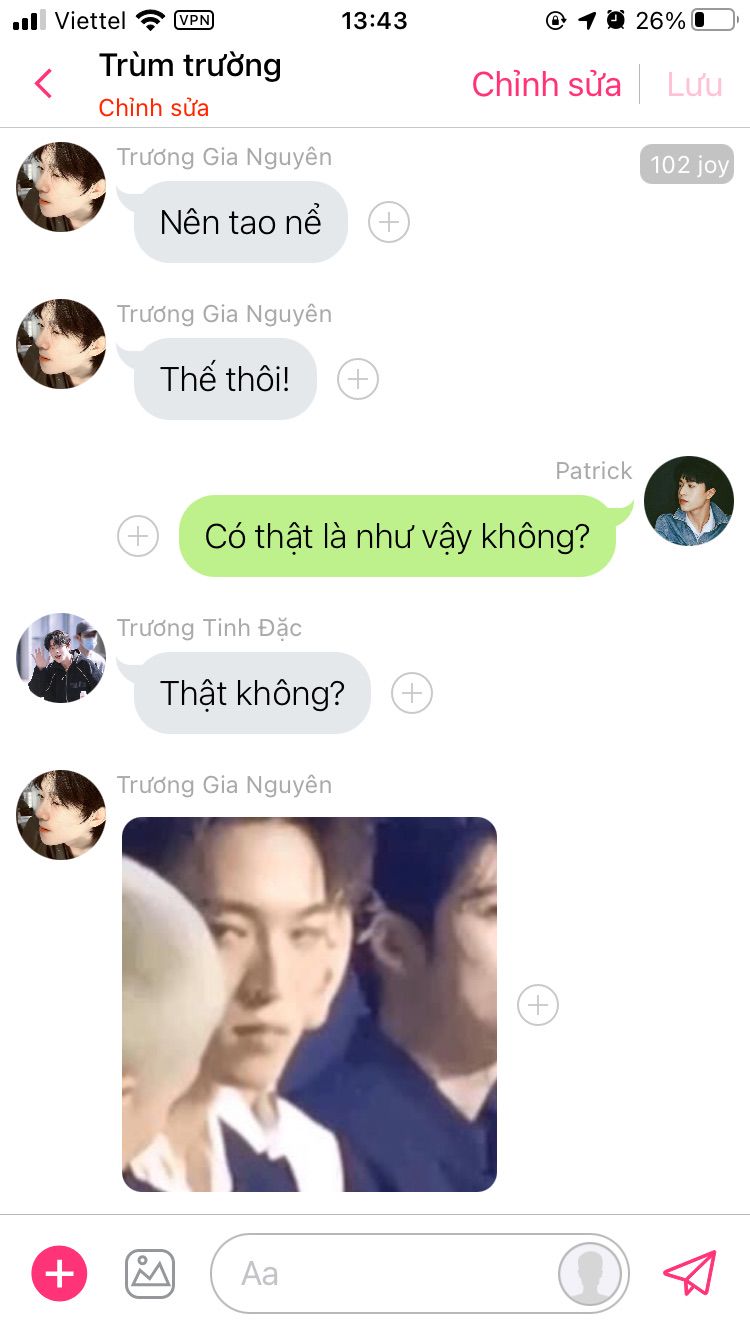Viewport: 750px width, 1334px height.
Task: Open the image gallery picker icon
Action: tap(150, 1274)
